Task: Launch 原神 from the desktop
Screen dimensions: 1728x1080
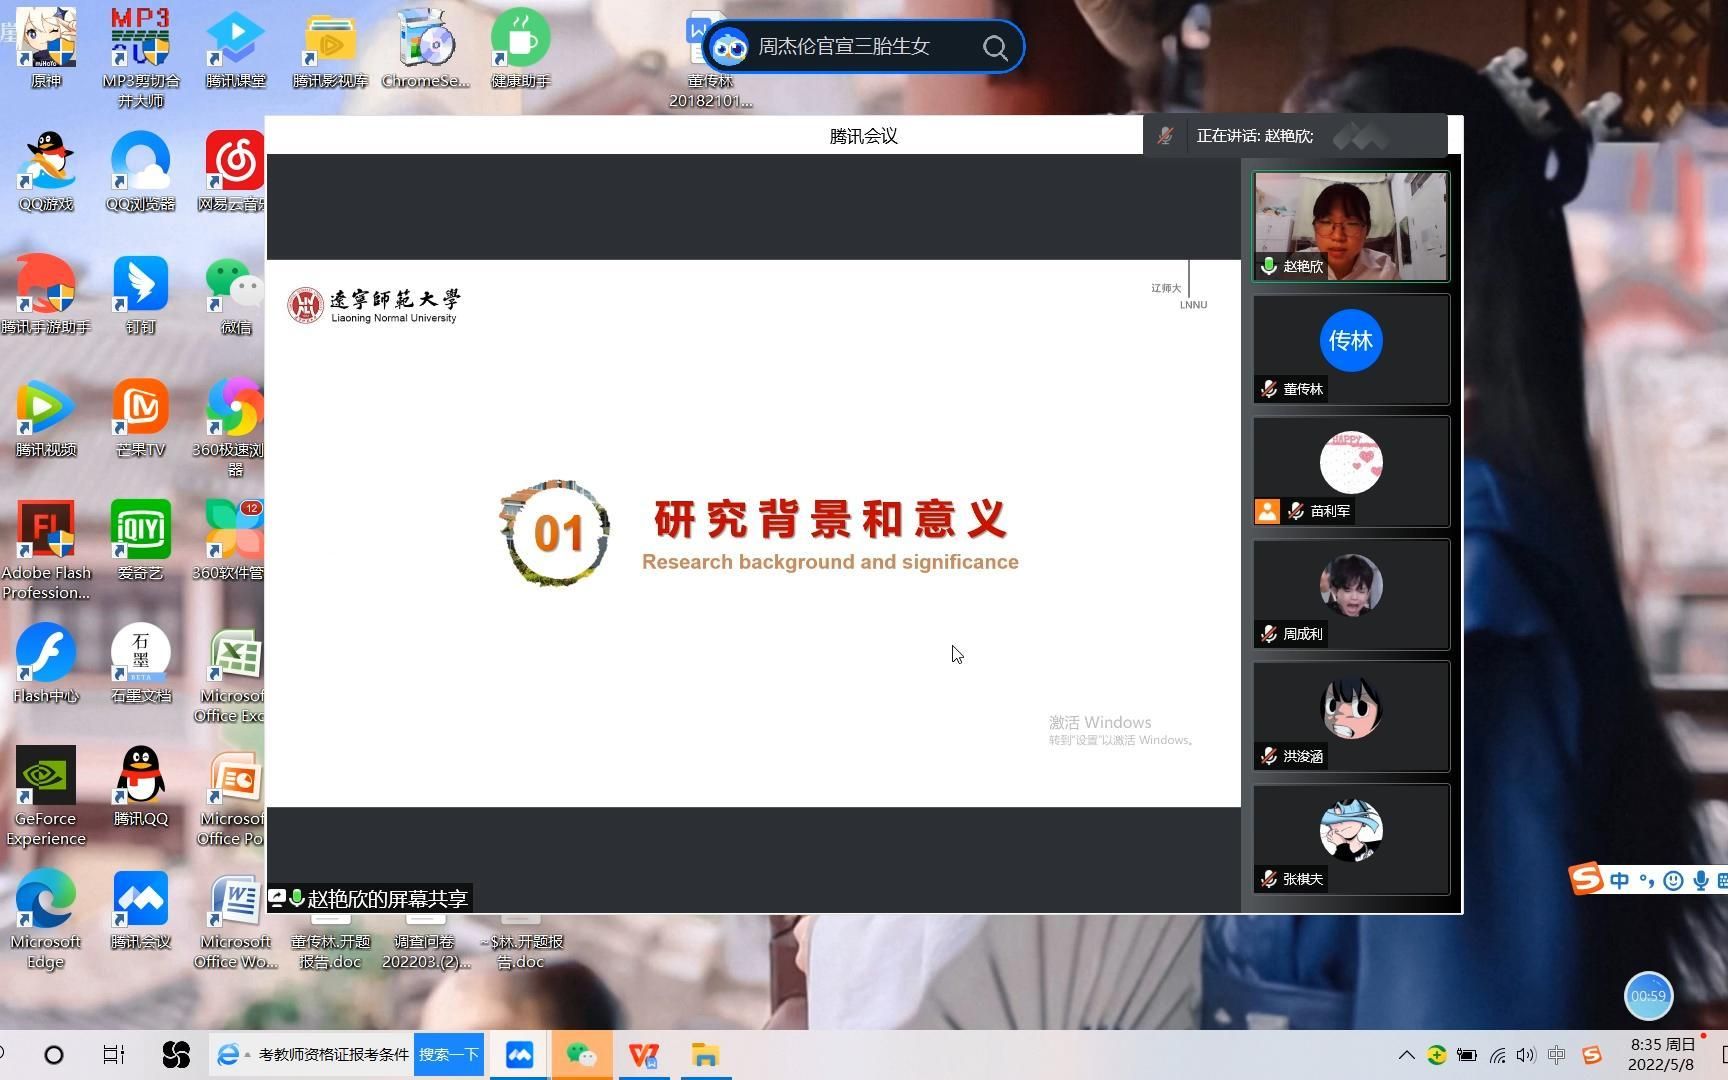Action: [45, 40]
